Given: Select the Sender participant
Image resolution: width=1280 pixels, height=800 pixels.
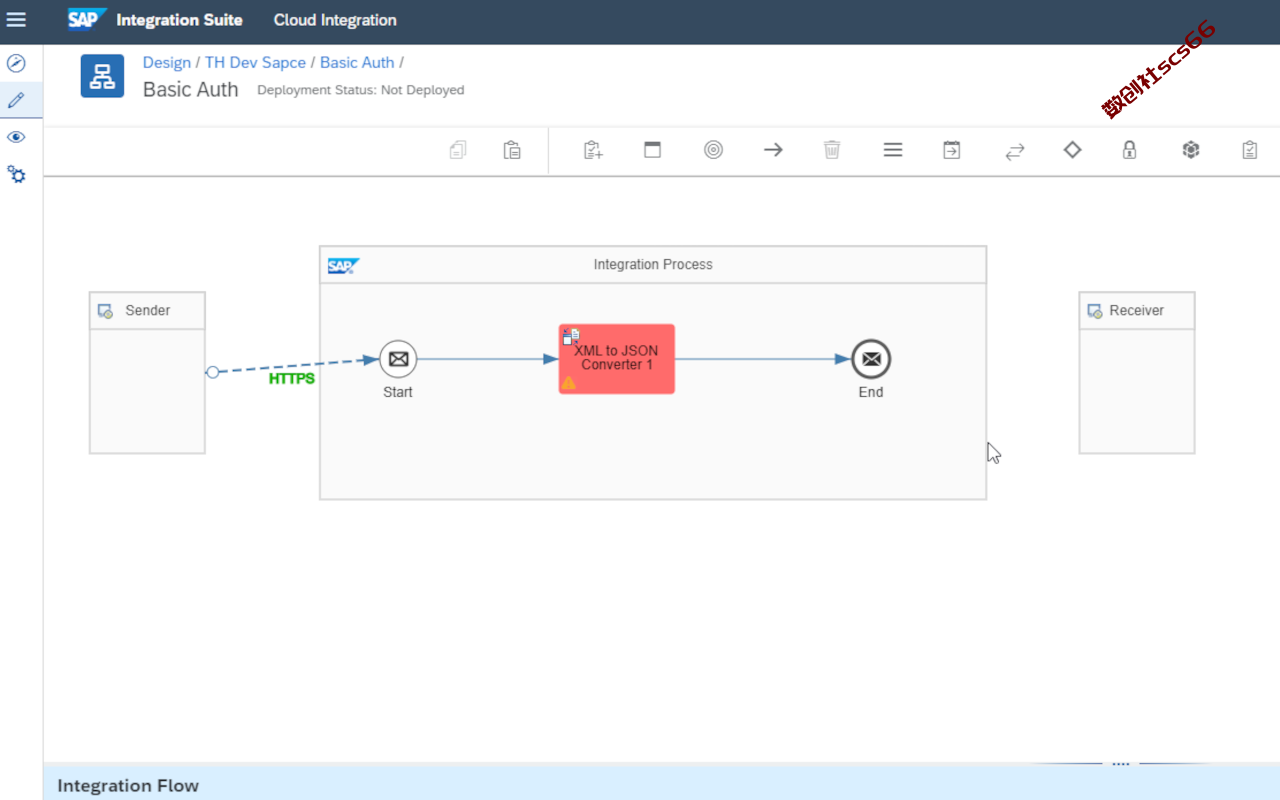Looking at the screenshot, I should pyautogui.click(x=147, y=373).
